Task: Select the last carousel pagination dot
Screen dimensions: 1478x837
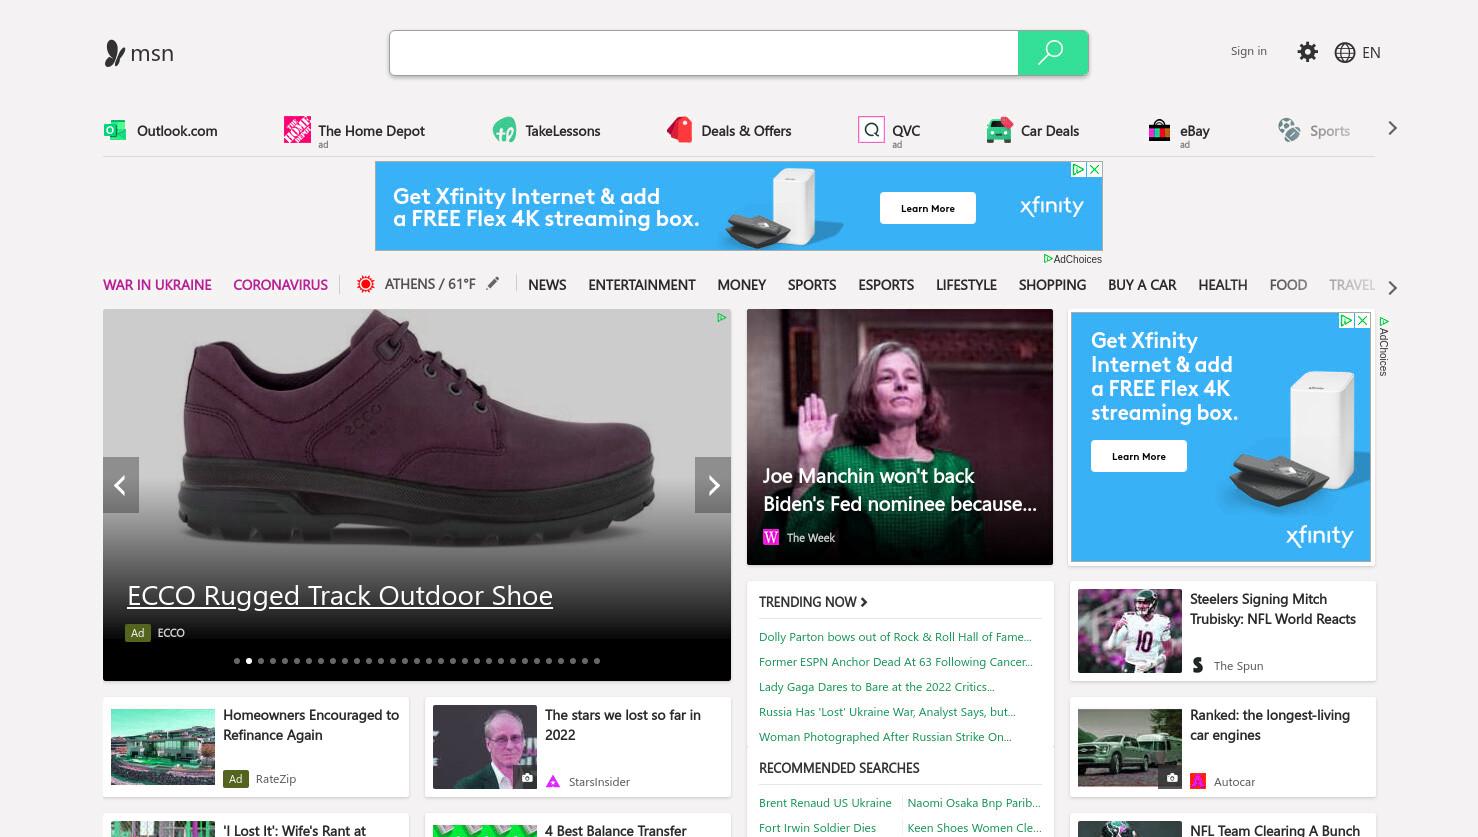Action: [x=597, y=661]
